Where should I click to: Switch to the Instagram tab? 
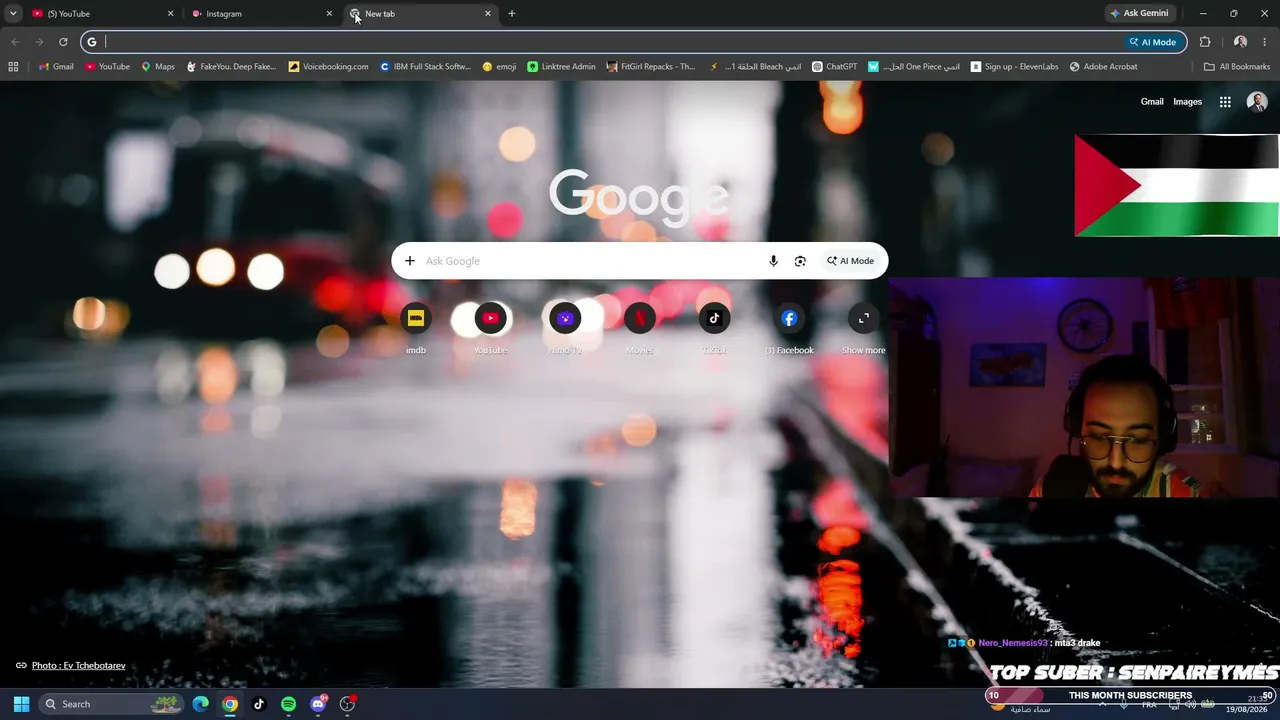262,14
